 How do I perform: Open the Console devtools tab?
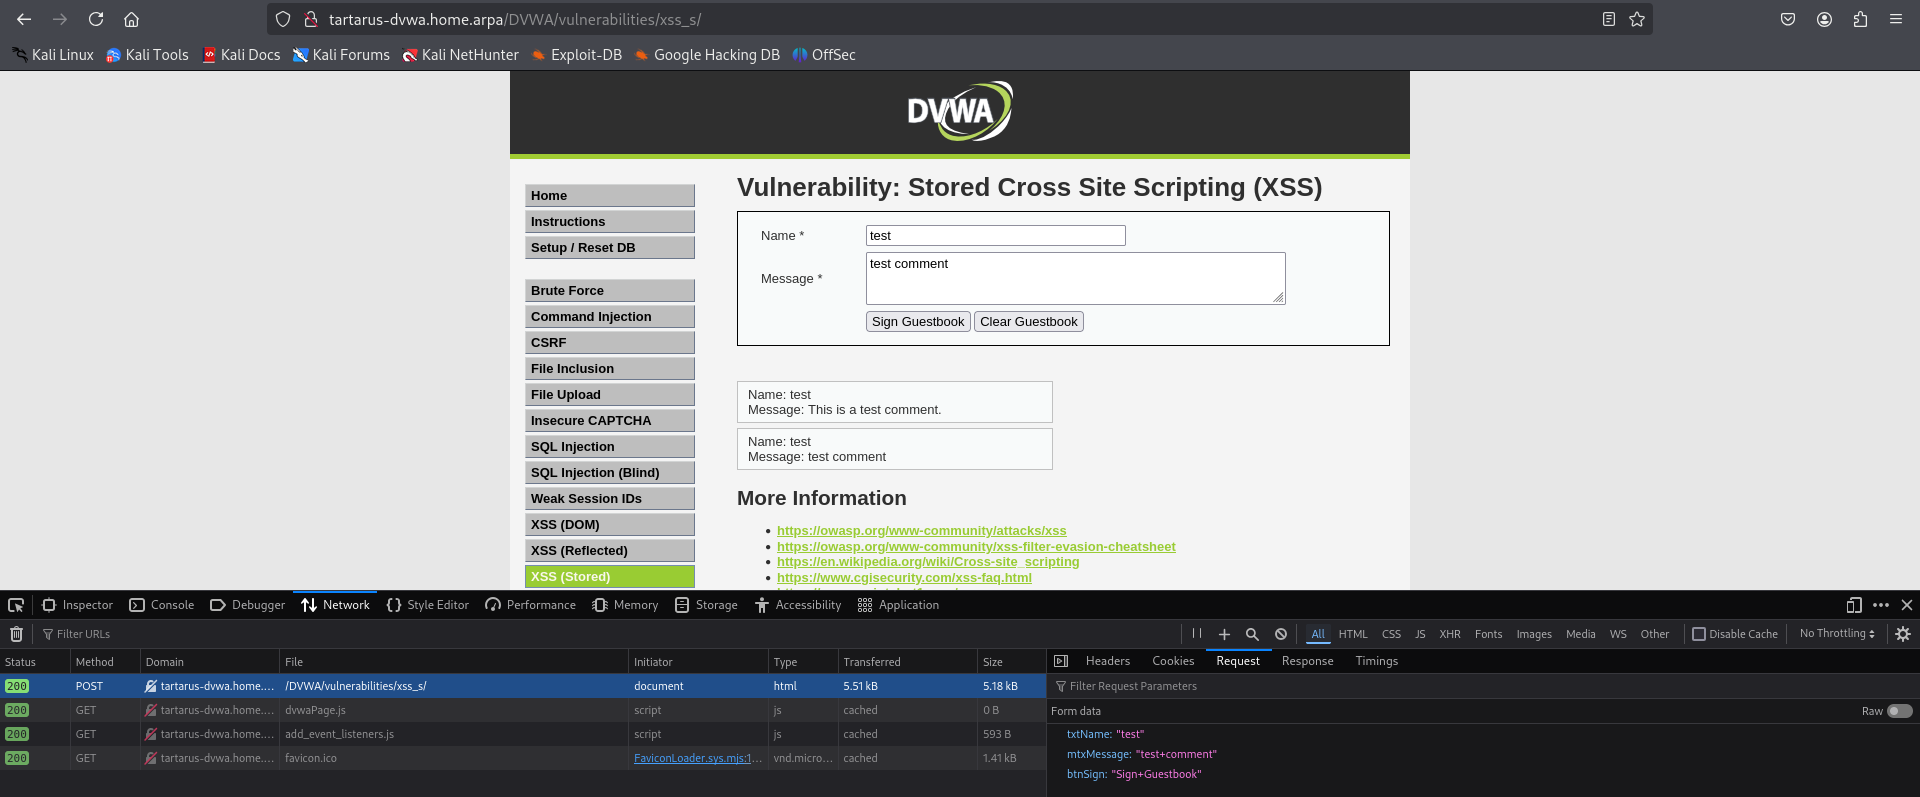162,605
